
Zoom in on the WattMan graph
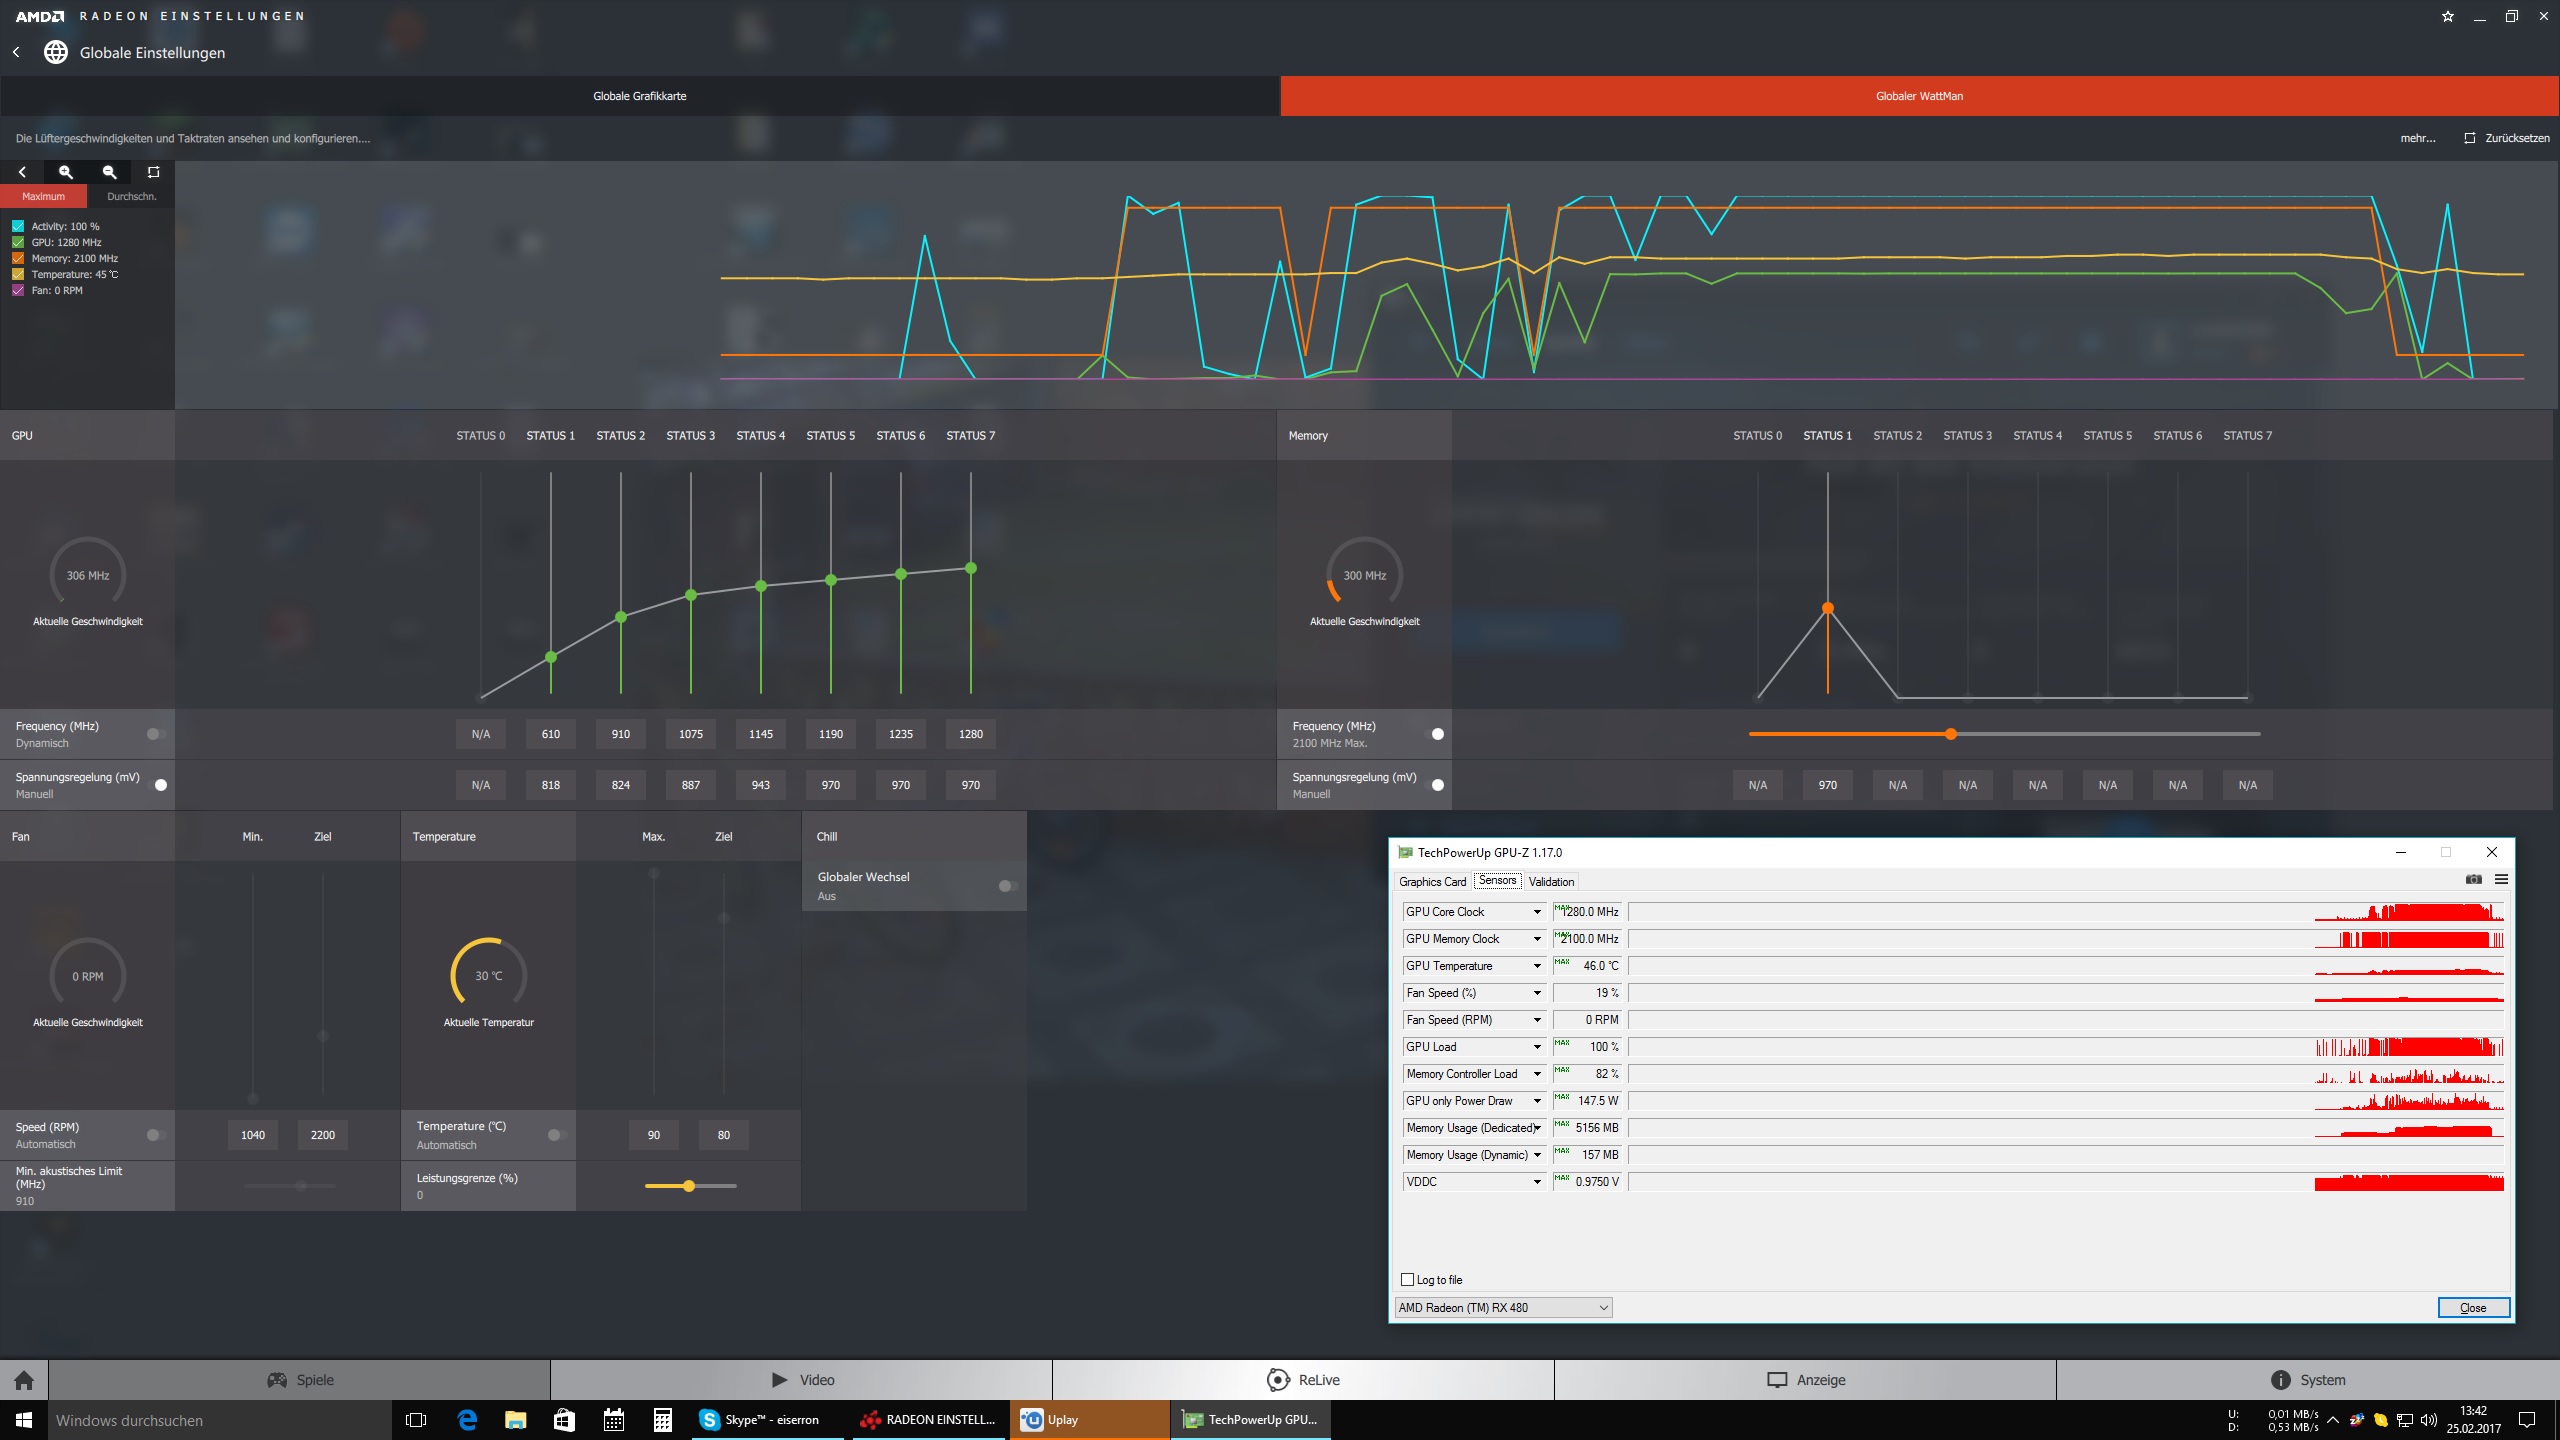(66, 172)
